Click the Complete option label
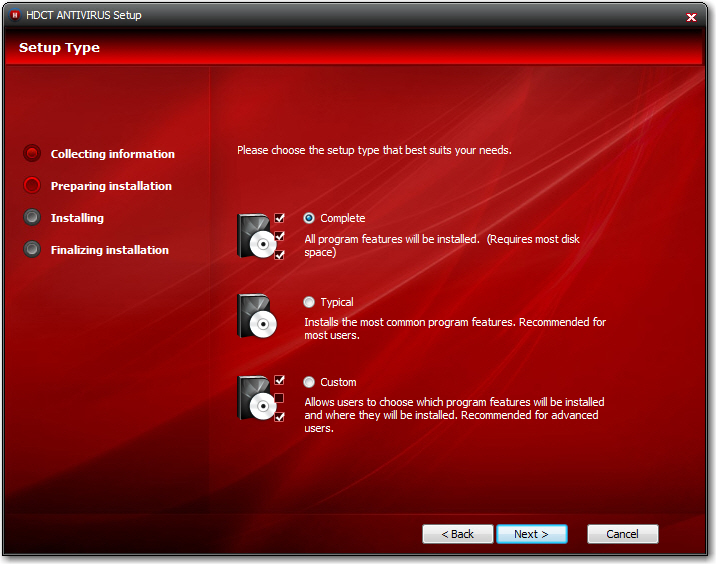The image size is (716, 564). 342,218
